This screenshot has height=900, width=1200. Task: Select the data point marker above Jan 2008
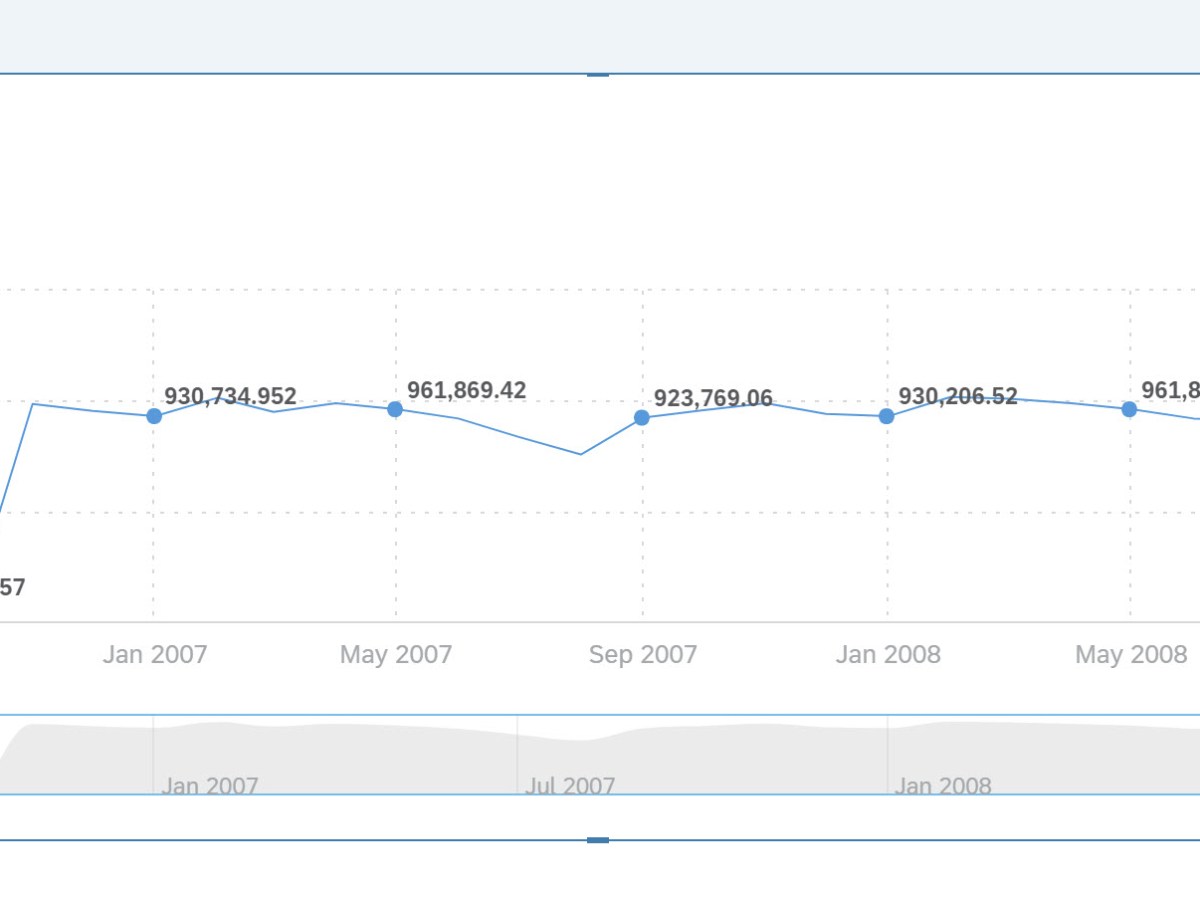[x=886, y=416]
